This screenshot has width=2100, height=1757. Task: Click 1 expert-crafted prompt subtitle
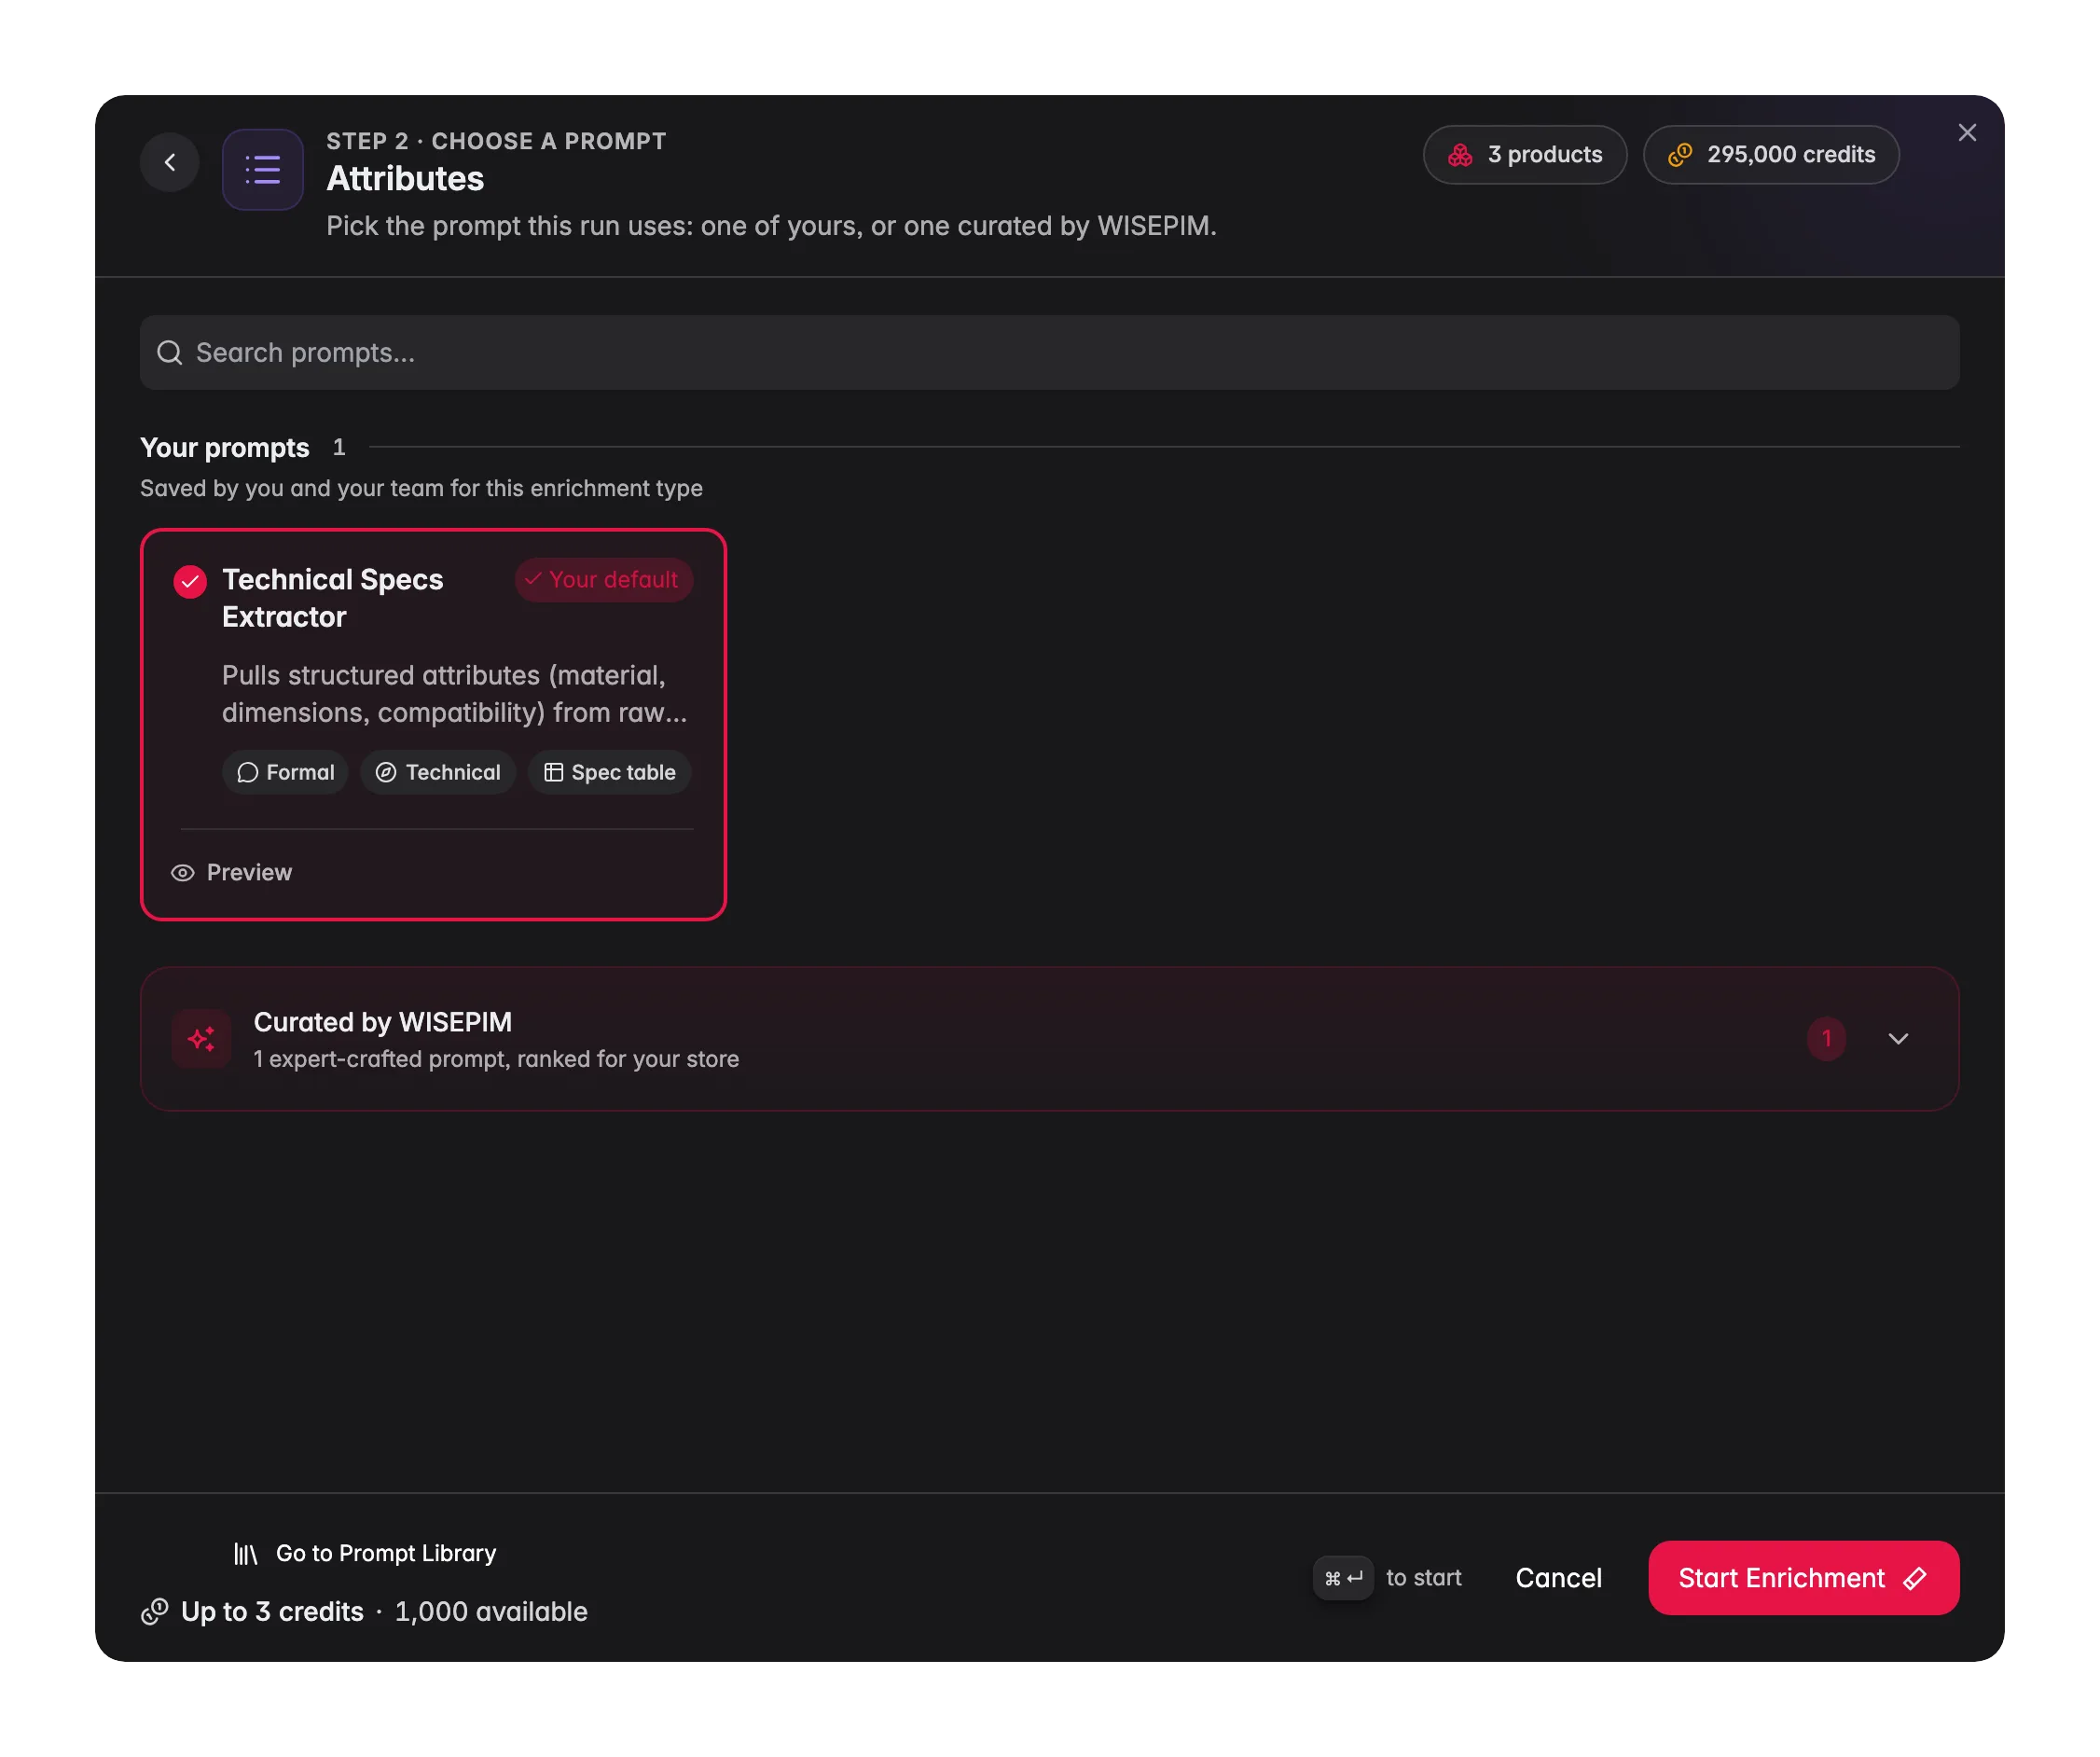point(496,1059)
